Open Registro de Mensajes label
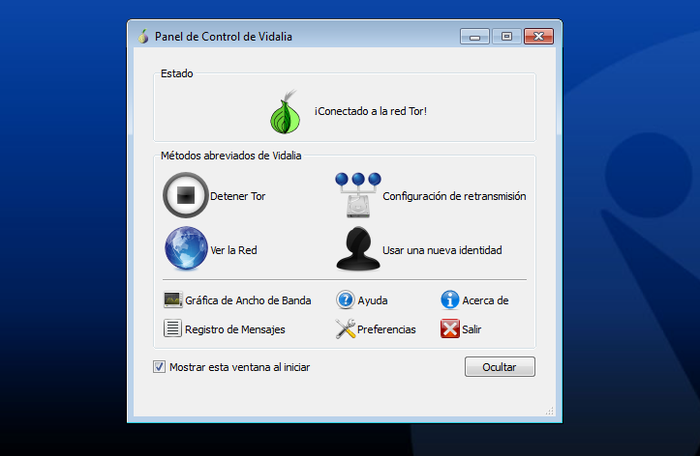 click(235, 330)
